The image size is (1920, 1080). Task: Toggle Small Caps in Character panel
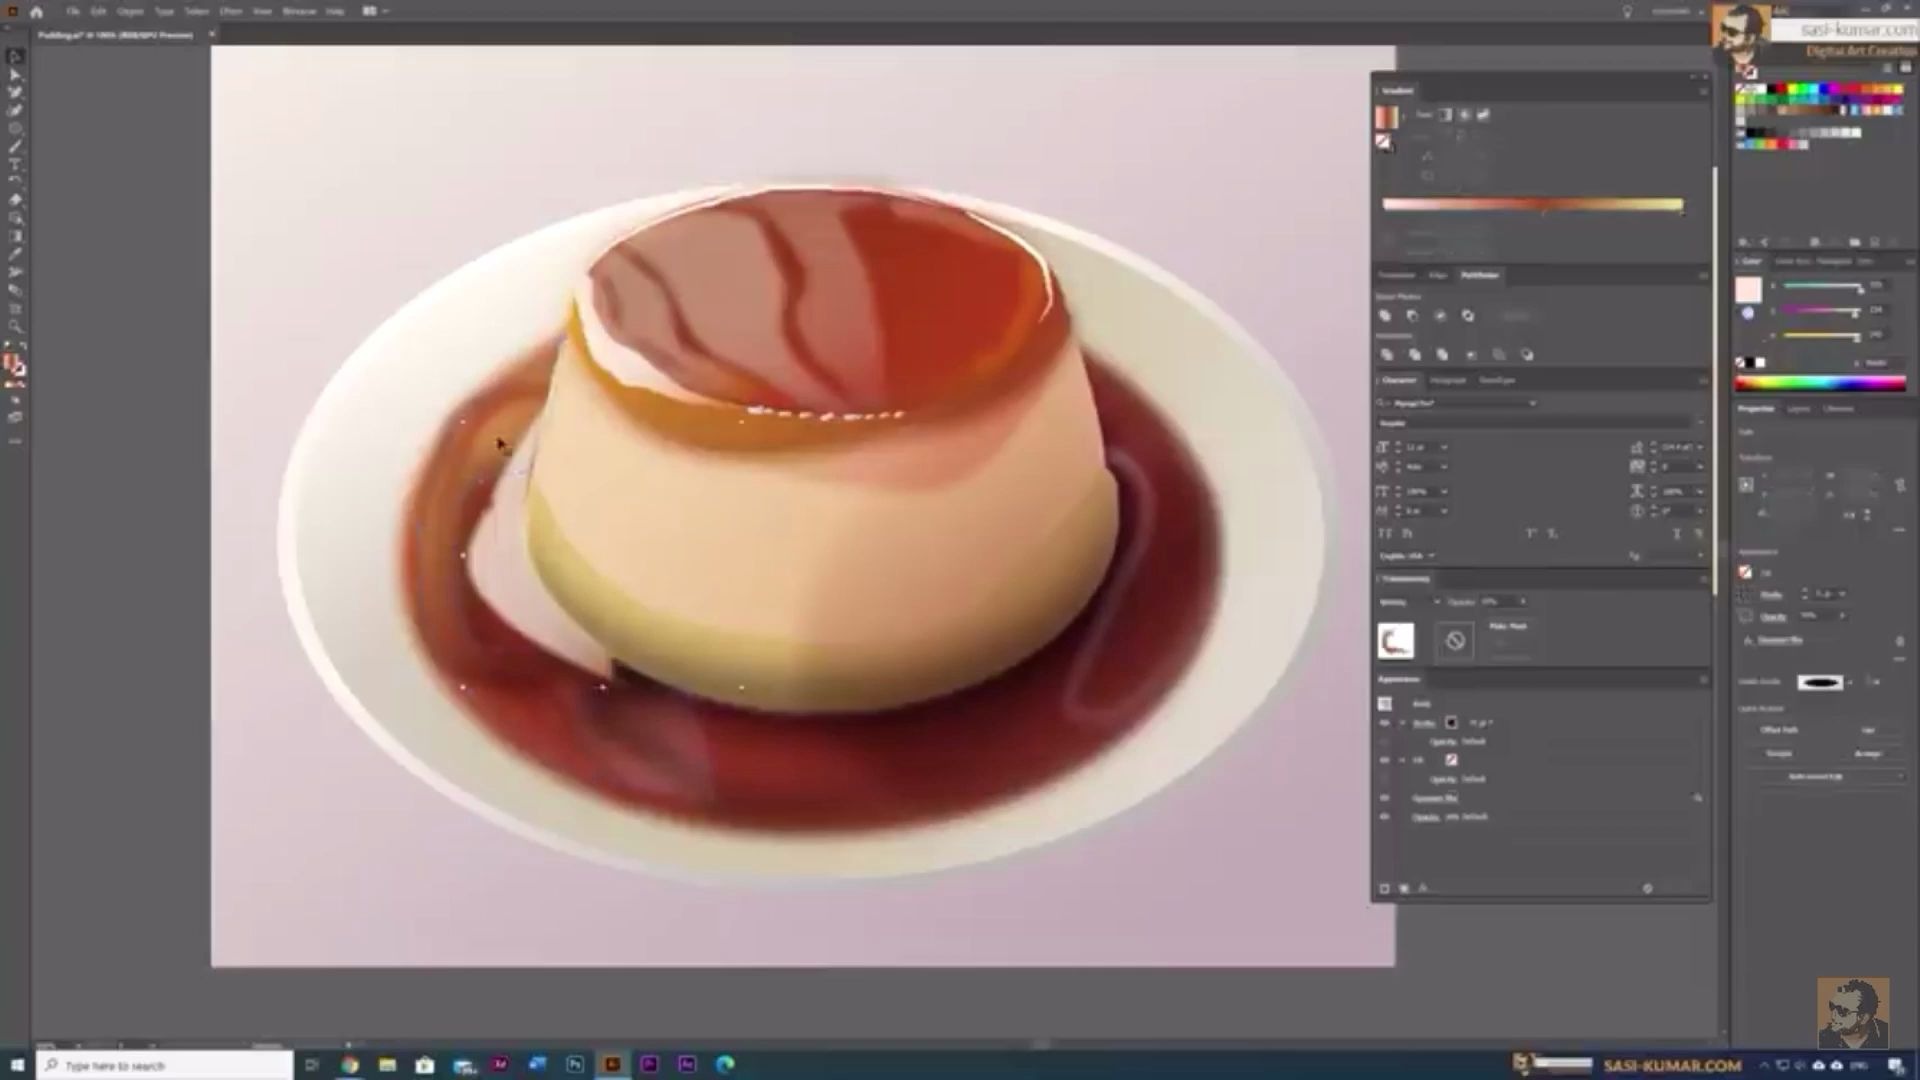[x=1407, y=534]
